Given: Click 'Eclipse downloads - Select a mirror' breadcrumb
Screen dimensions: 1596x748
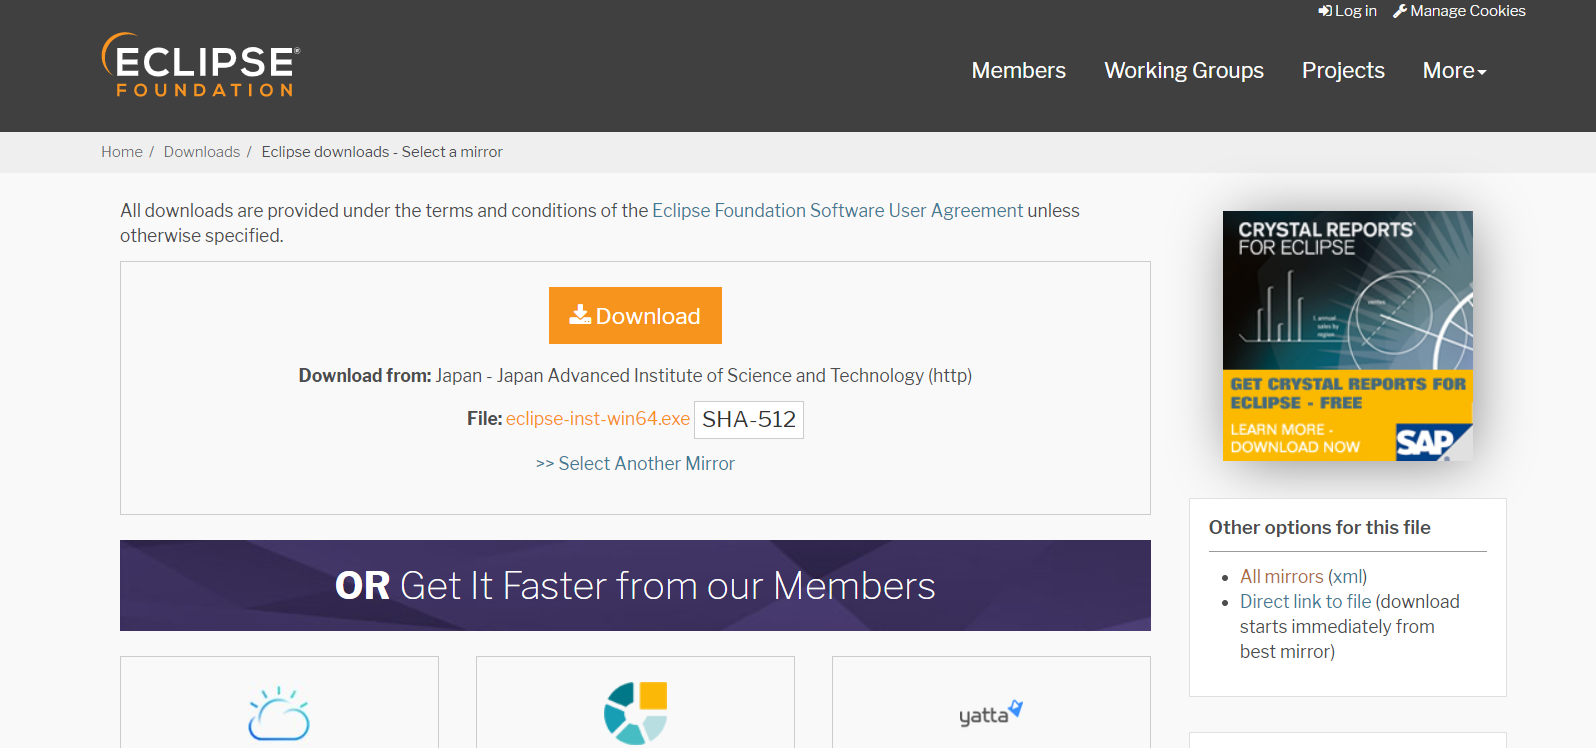Looking at the screenshot, I should (382, 152).
